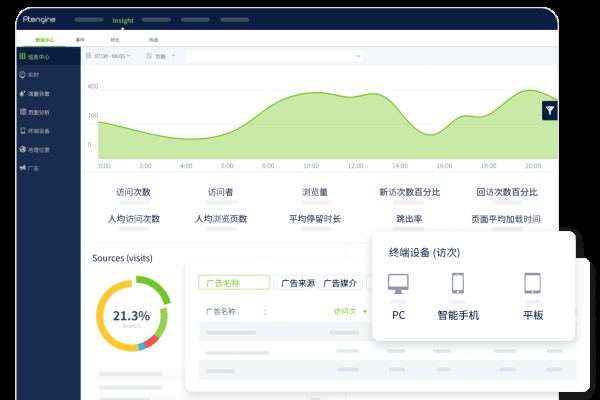Sort table by 访问次 column arrow
The image size is (600, 400).
coord(366,312)
